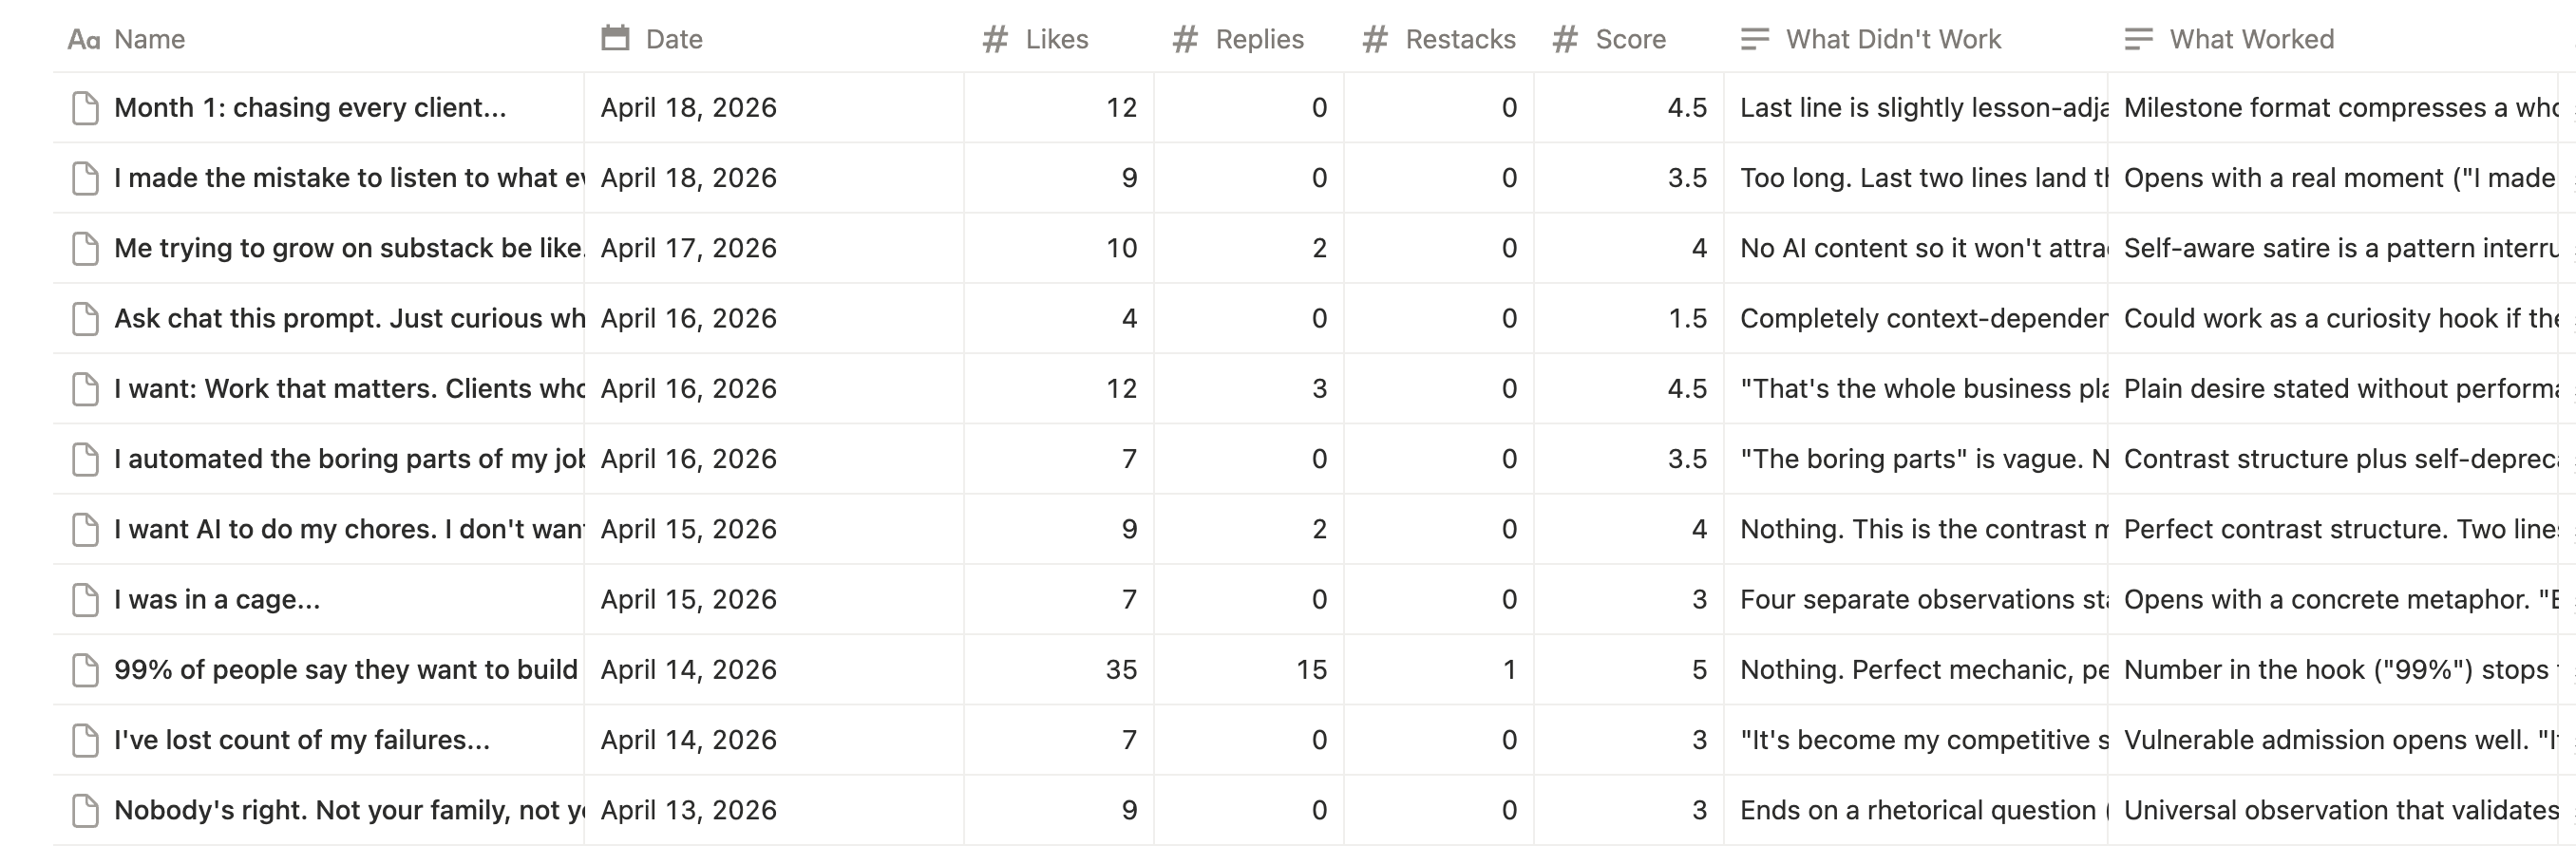Click the text lines icon beside 'What Didn't Work'
The image size is (2576, 864).
tap(1755, 39)
